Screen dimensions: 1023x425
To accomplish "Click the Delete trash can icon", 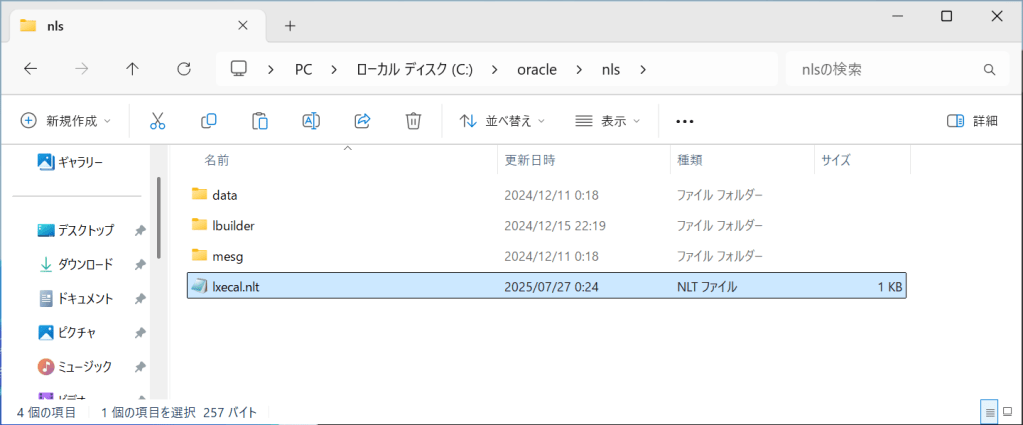I will pos(413,121).
